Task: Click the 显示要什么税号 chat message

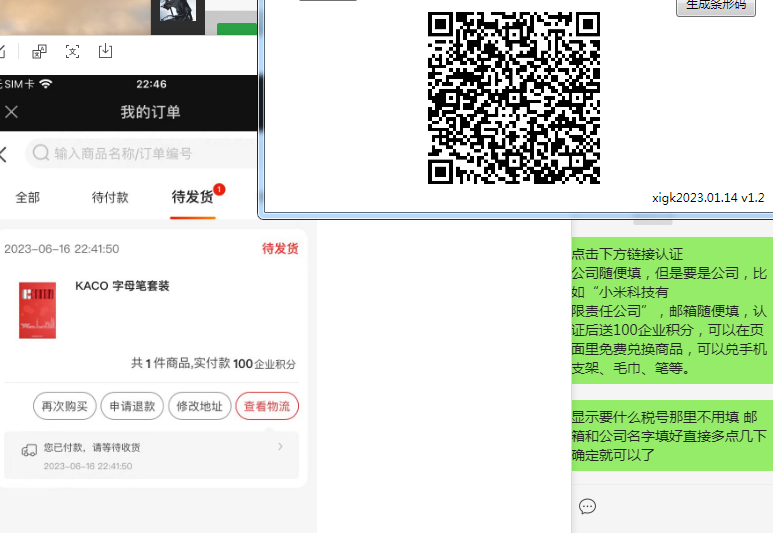Action: [x=672, y=436]
